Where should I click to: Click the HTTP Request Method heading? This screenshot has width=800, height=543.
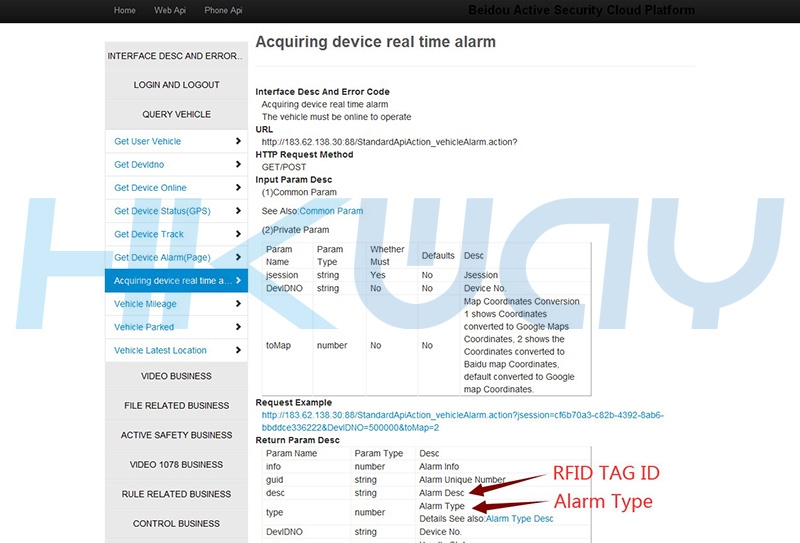click(304, 155)
